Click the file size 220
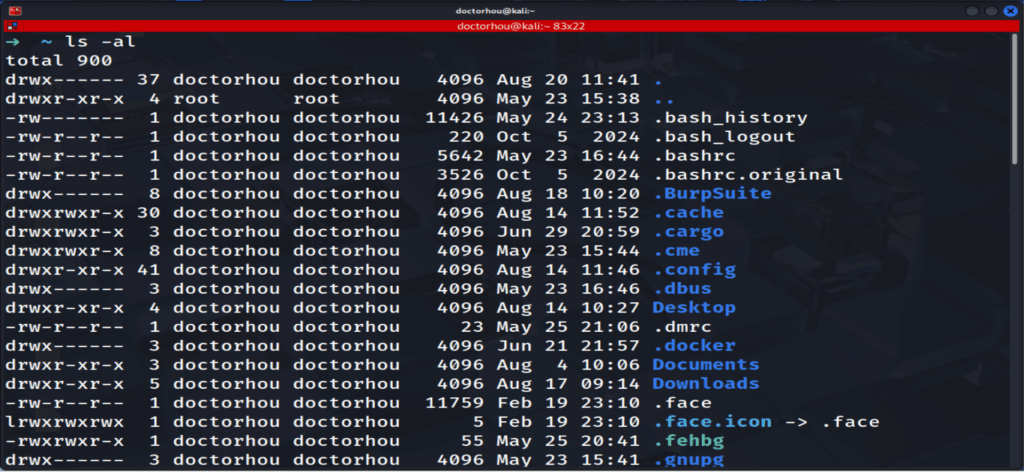This screenshot has width=1024, height=472. (466, 137)
